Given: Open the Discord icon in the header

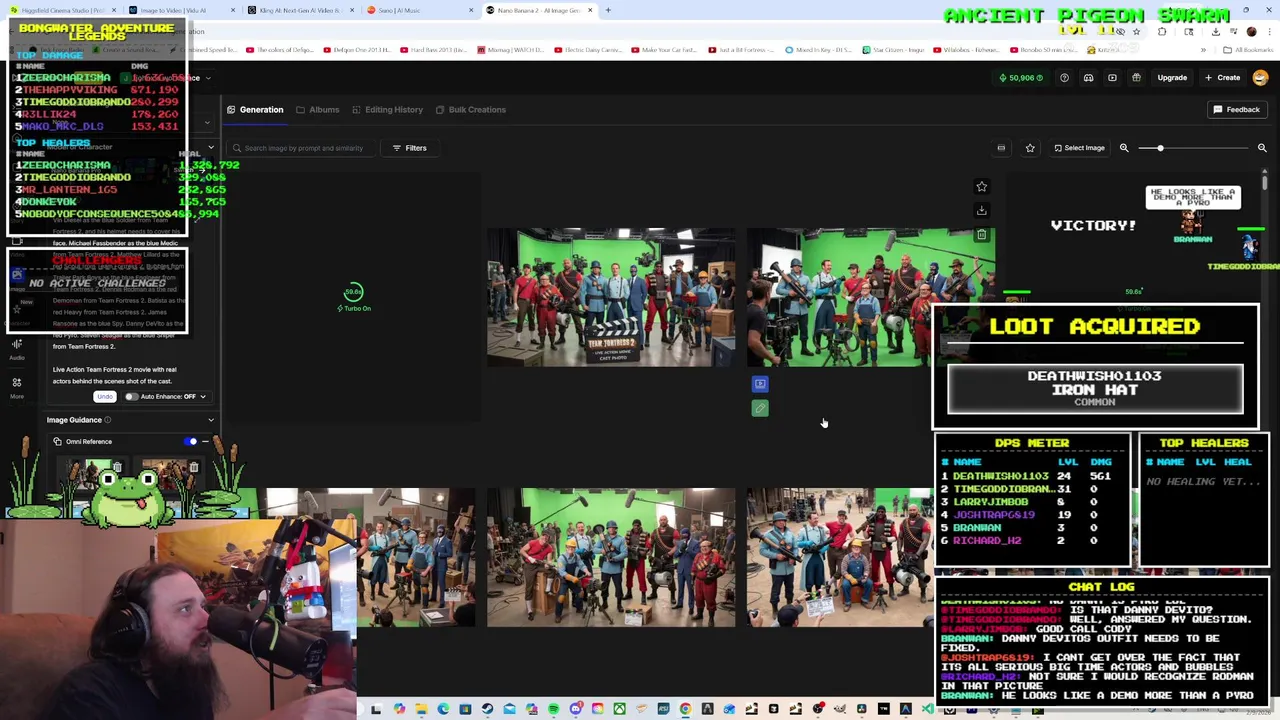Looking at the screenshot, I should [1088, 78].
